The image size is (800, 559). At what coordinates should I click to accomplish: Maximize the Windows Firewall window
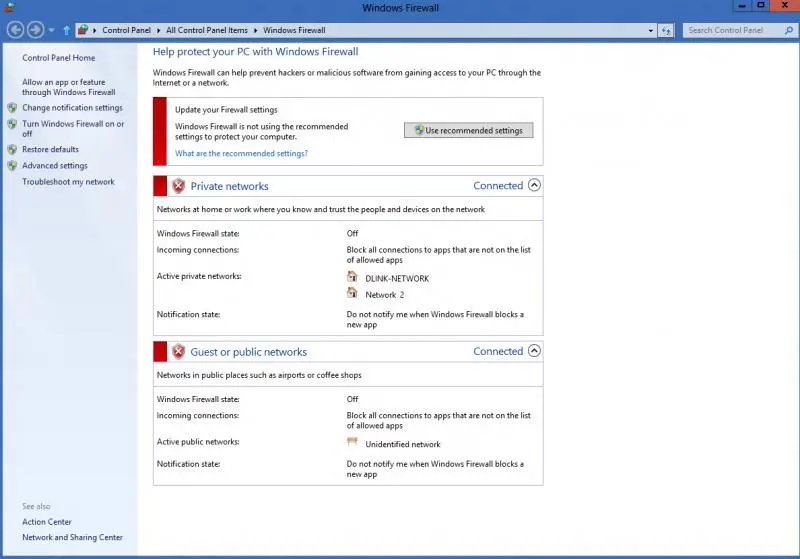coord(760,6)
